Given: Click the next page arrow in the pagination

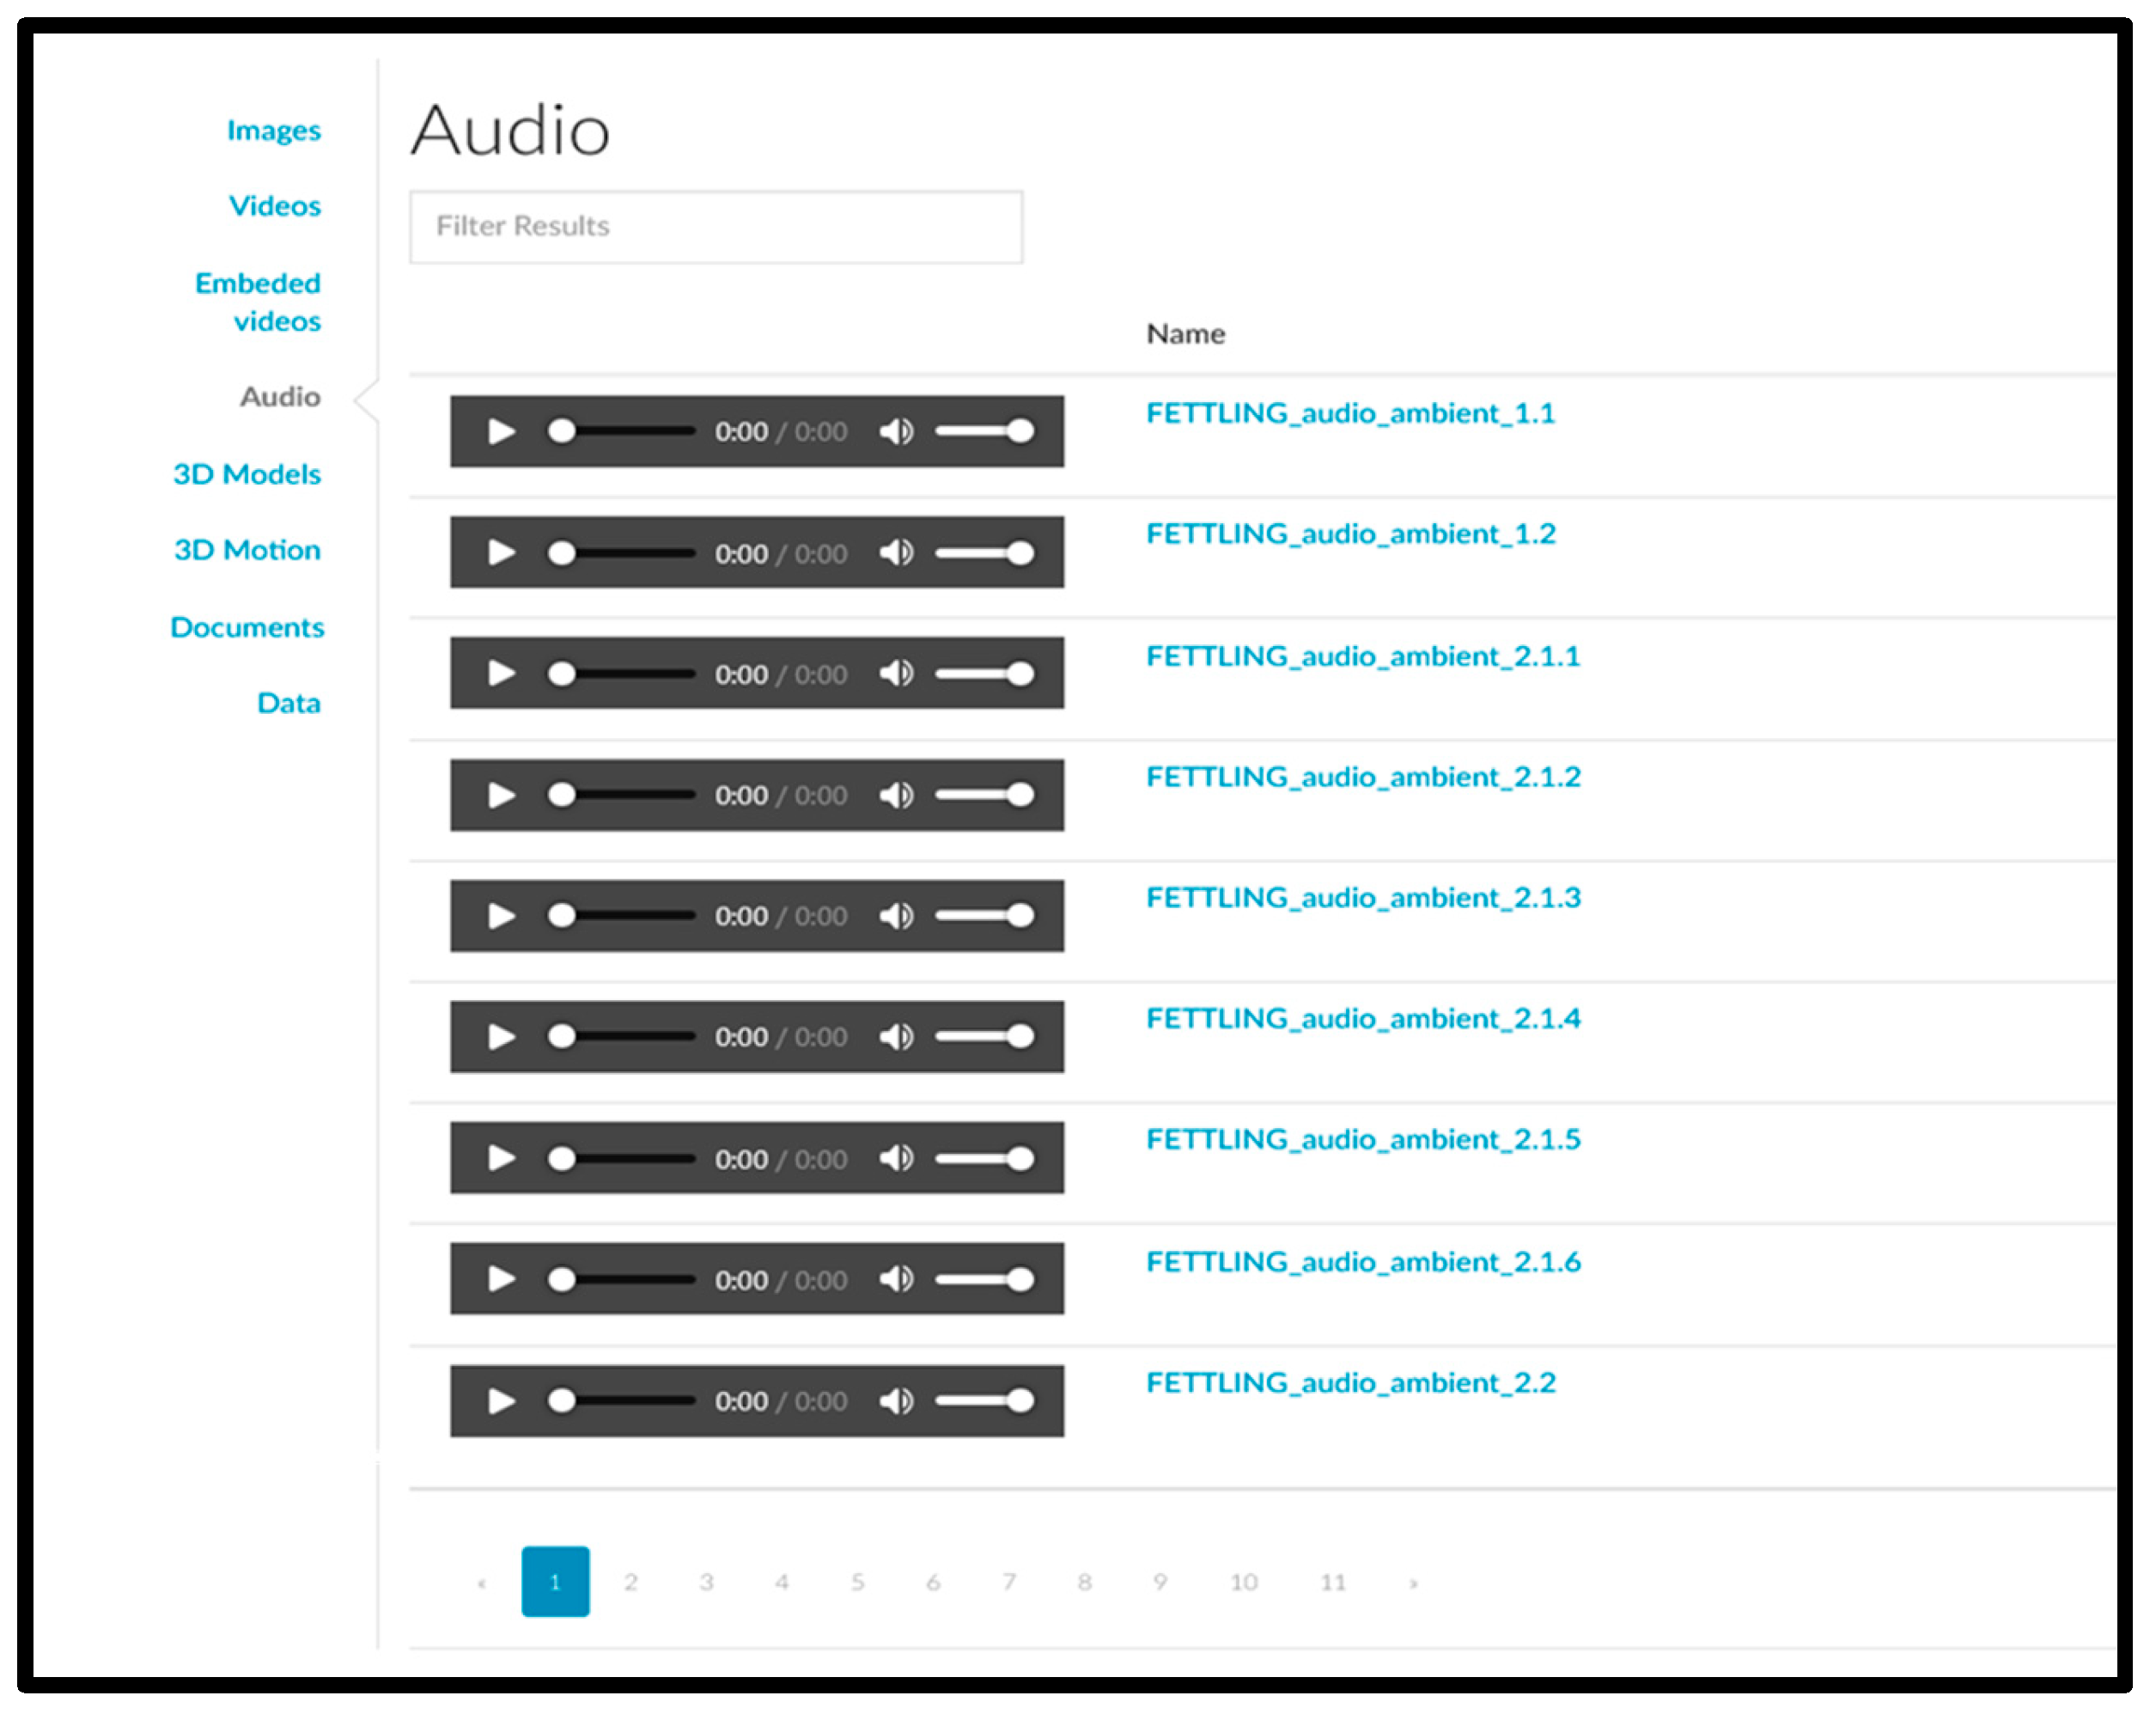Looking at the screenshot, I should [1413, 1582].
